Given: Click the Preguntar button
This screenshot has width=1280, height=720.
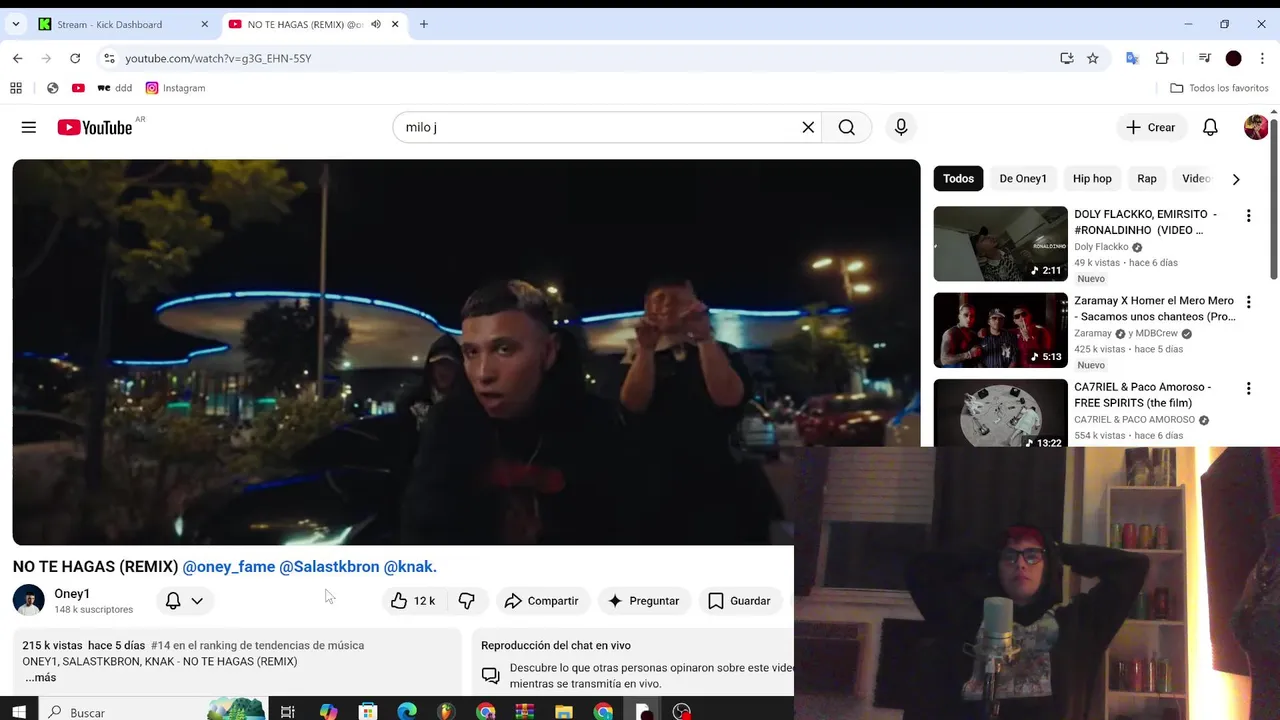Looking at the screenshot, I should click(644, 601).
